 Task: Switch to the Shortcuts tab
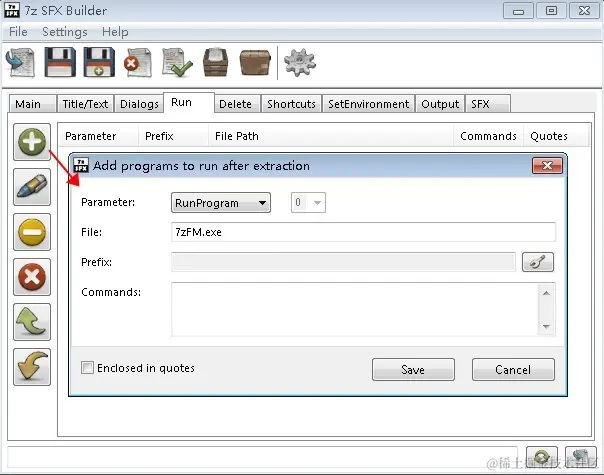point(291,104)
